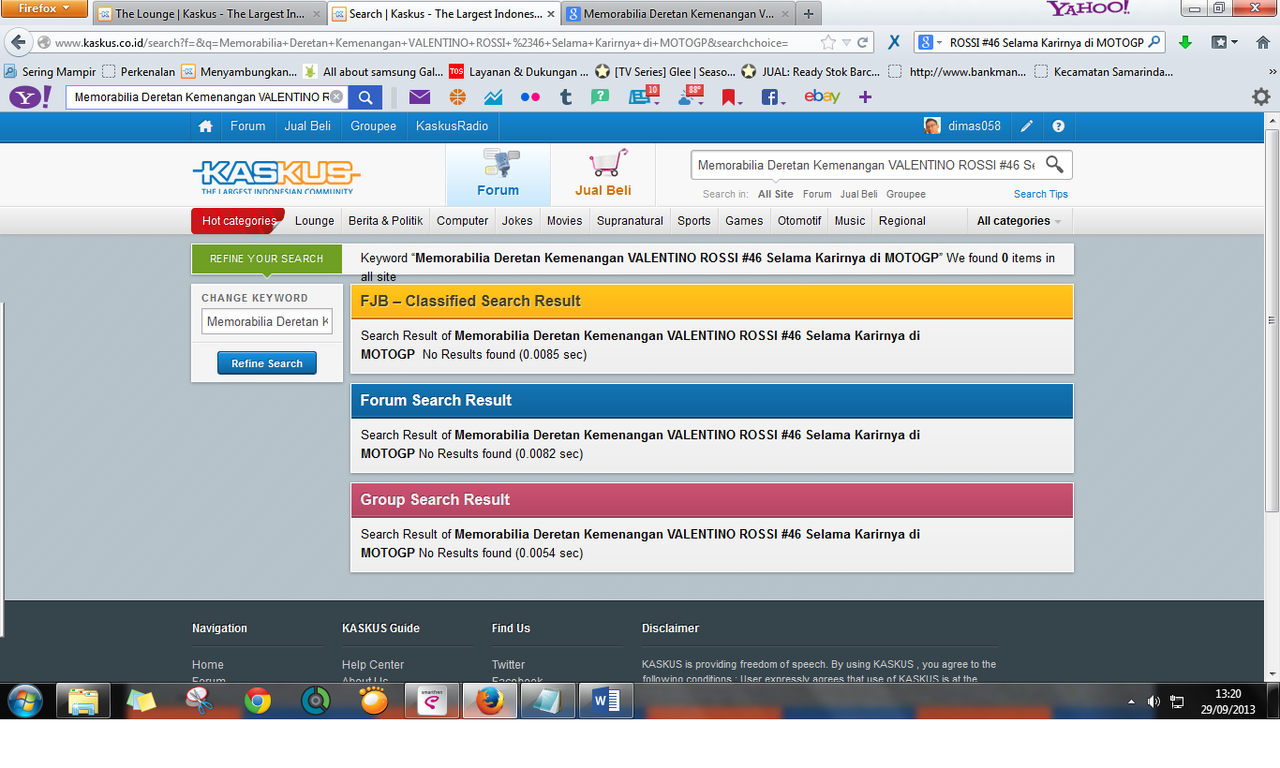
Task: Clear the Yahoo toolbar search text
Action: click(x=336, y=97)
